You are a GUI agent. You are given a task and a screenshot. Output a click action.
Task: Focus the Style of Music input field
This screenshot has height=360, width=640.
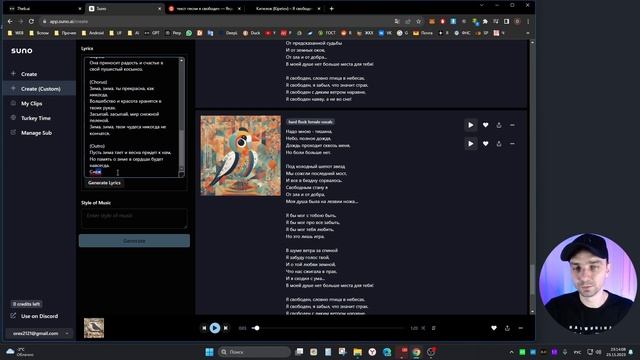coord(134,218)
